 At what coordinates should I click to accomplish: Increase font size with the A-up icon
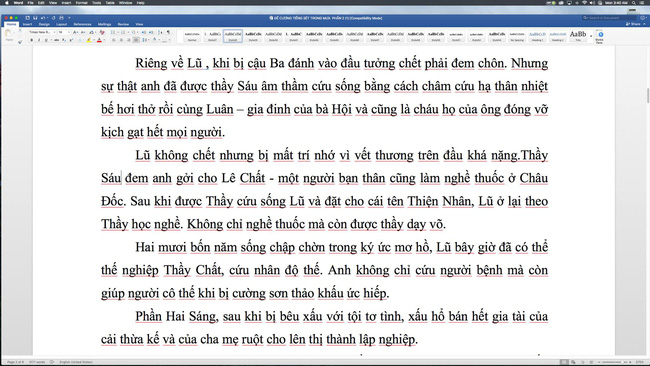tap(75, 32)
